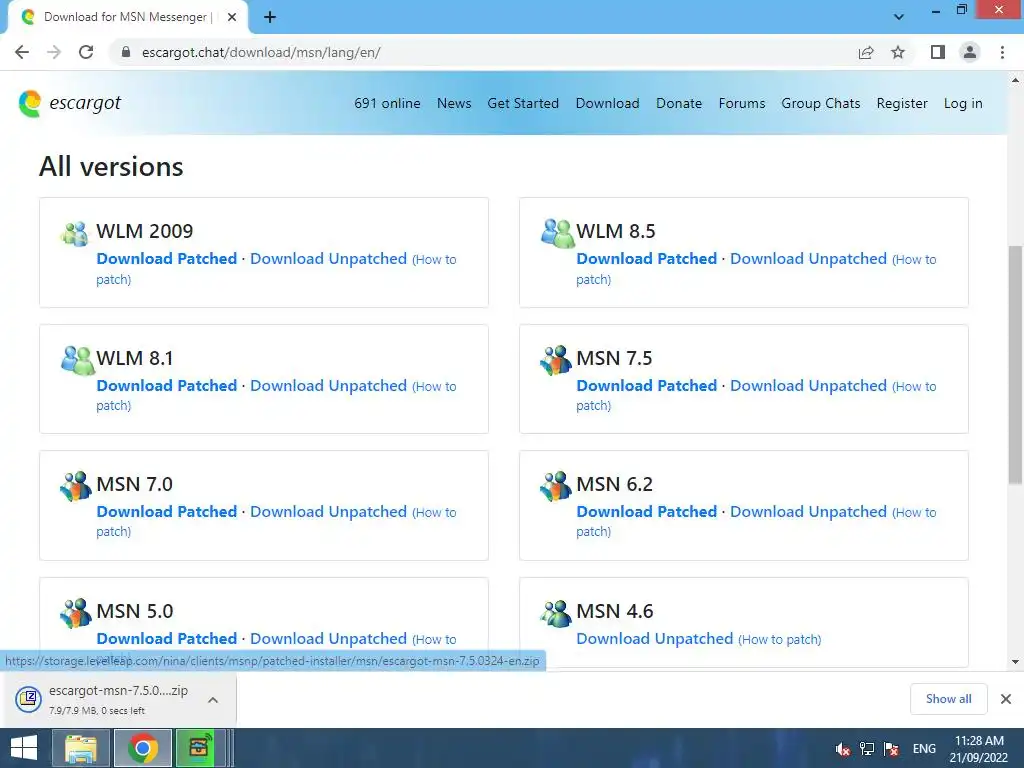Close the downloads bar
The height and width of the screenshot is (768, 1024).
(x=1006, y=699)
